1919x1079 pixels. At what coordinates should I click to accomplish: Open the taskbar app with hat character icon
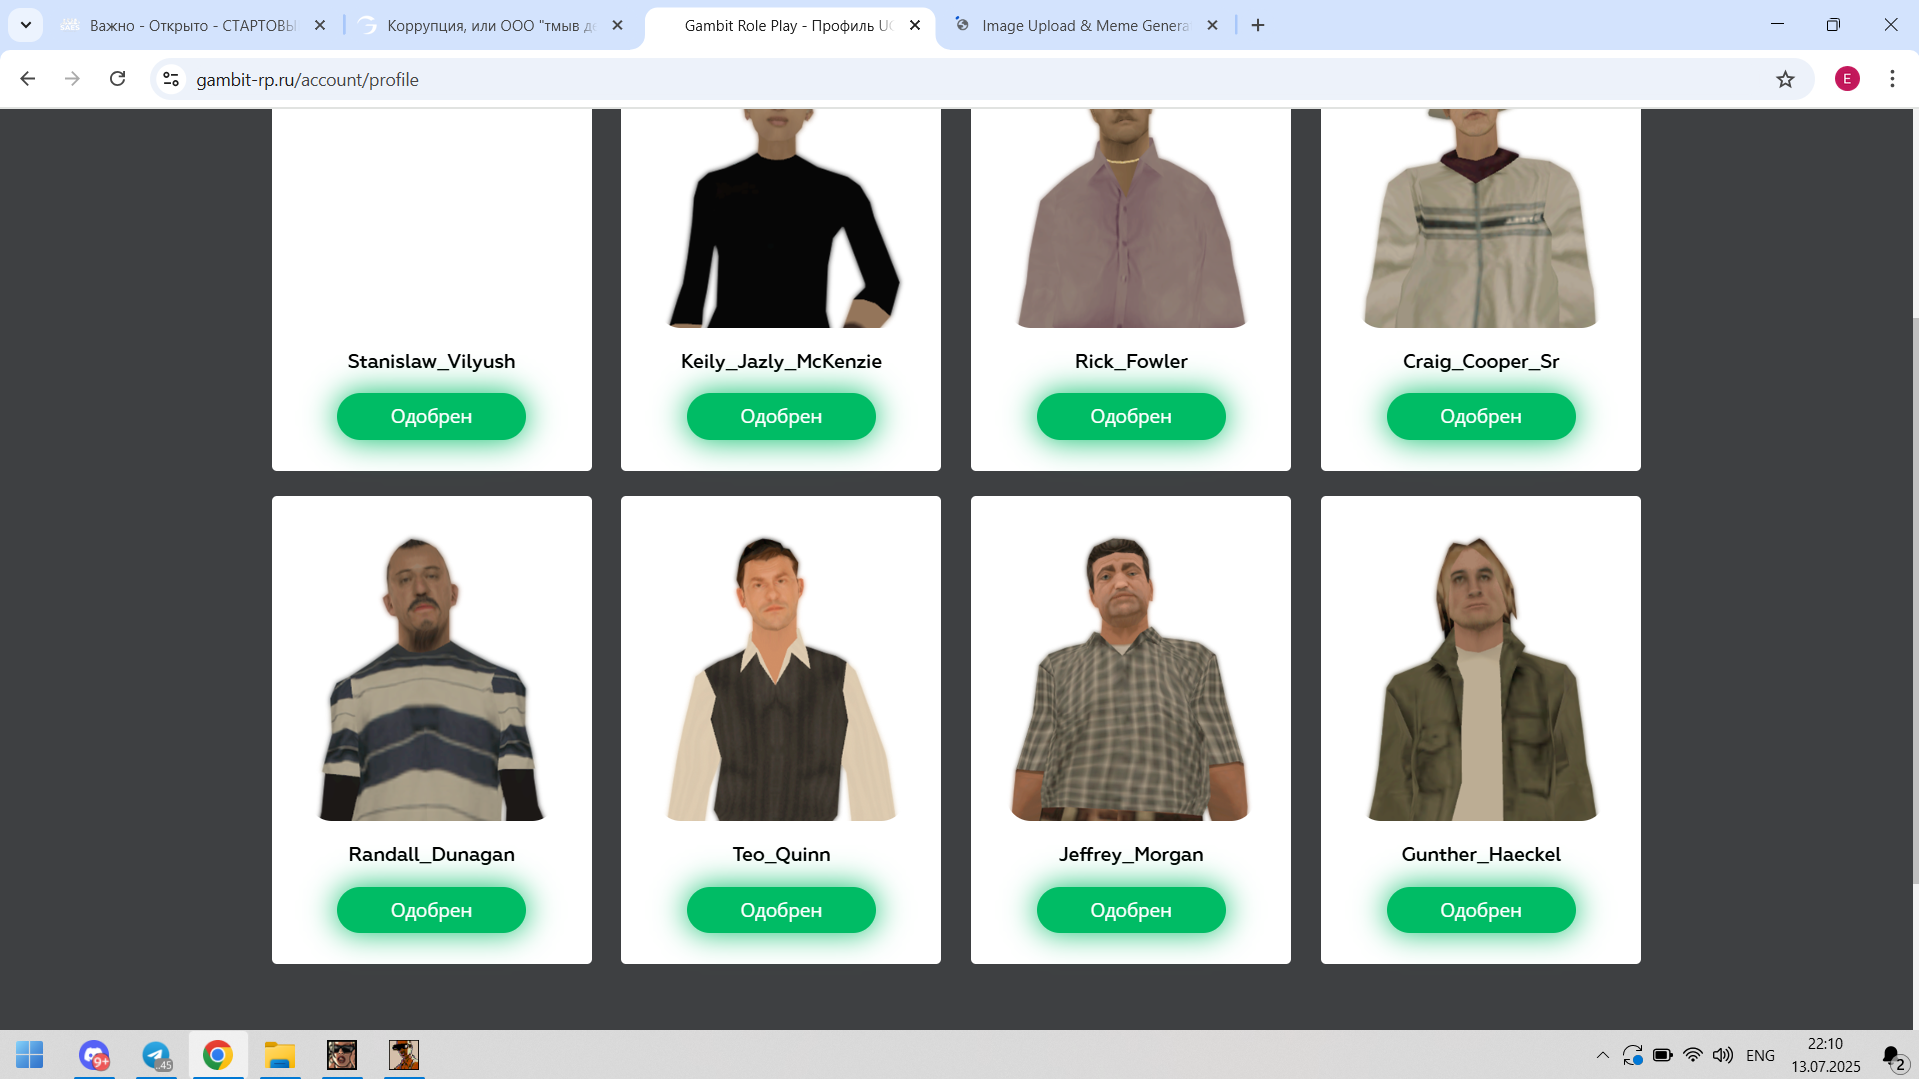[404, 1055]
